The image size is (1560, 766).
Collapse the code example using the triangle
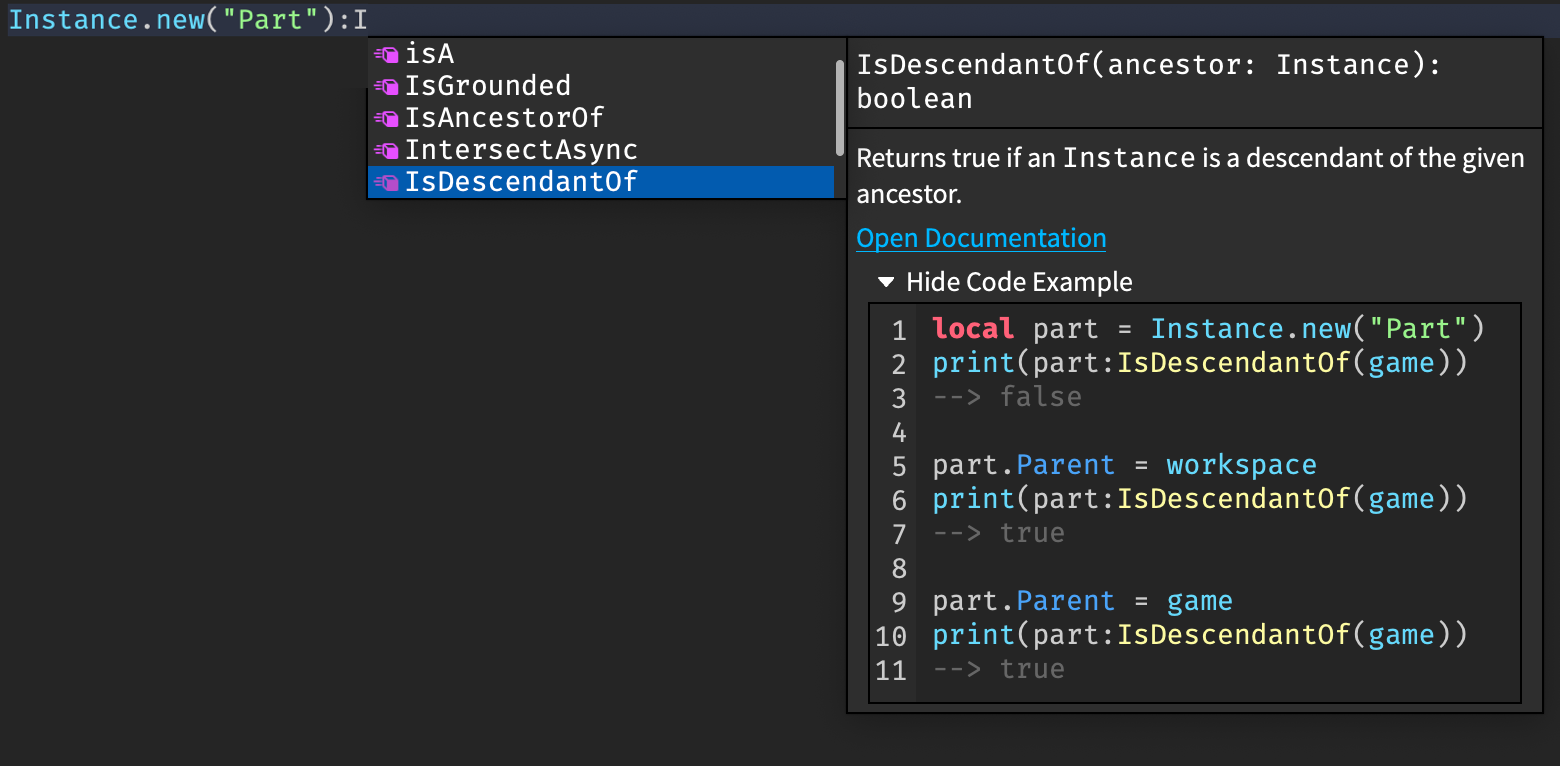(x=885, y=282)
